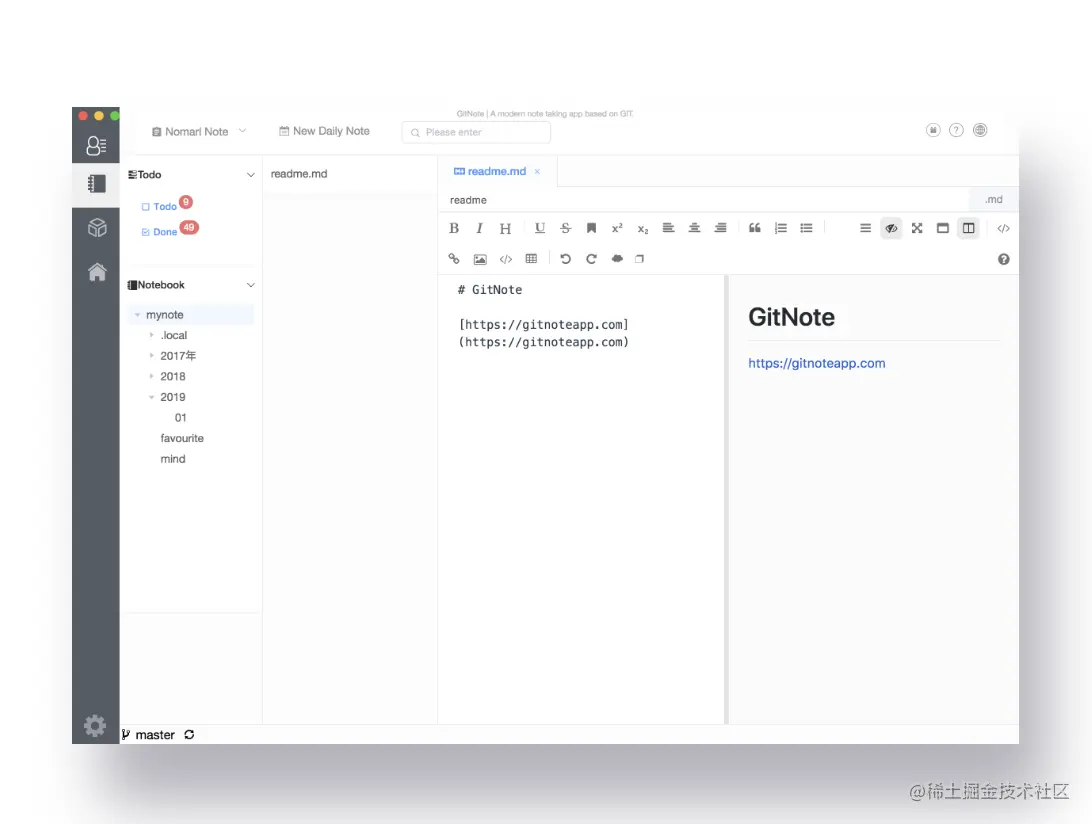Expand the 2018 folder
This screenshot has height=824, width=1092.
coord(151,376)
